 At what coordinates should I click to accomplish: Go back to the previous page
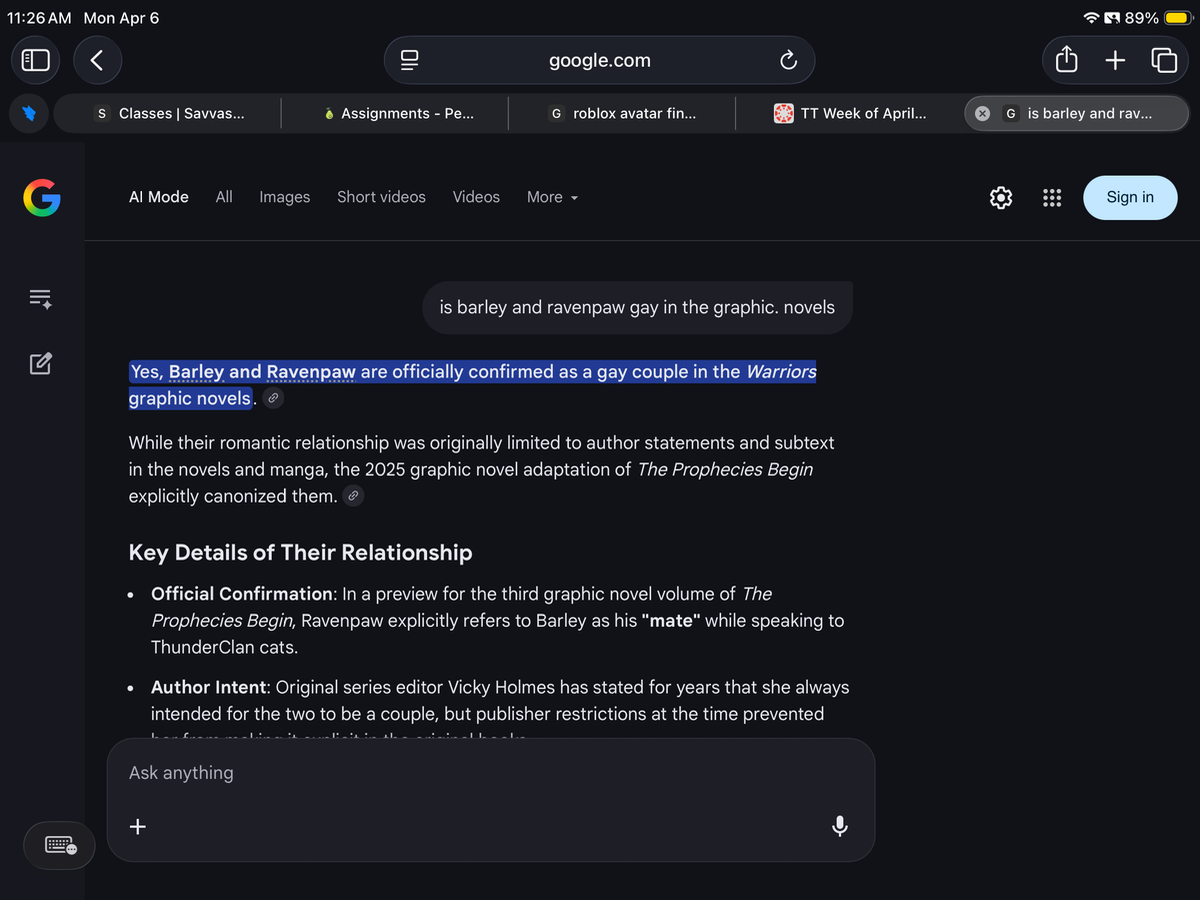[x=96, y=60]
